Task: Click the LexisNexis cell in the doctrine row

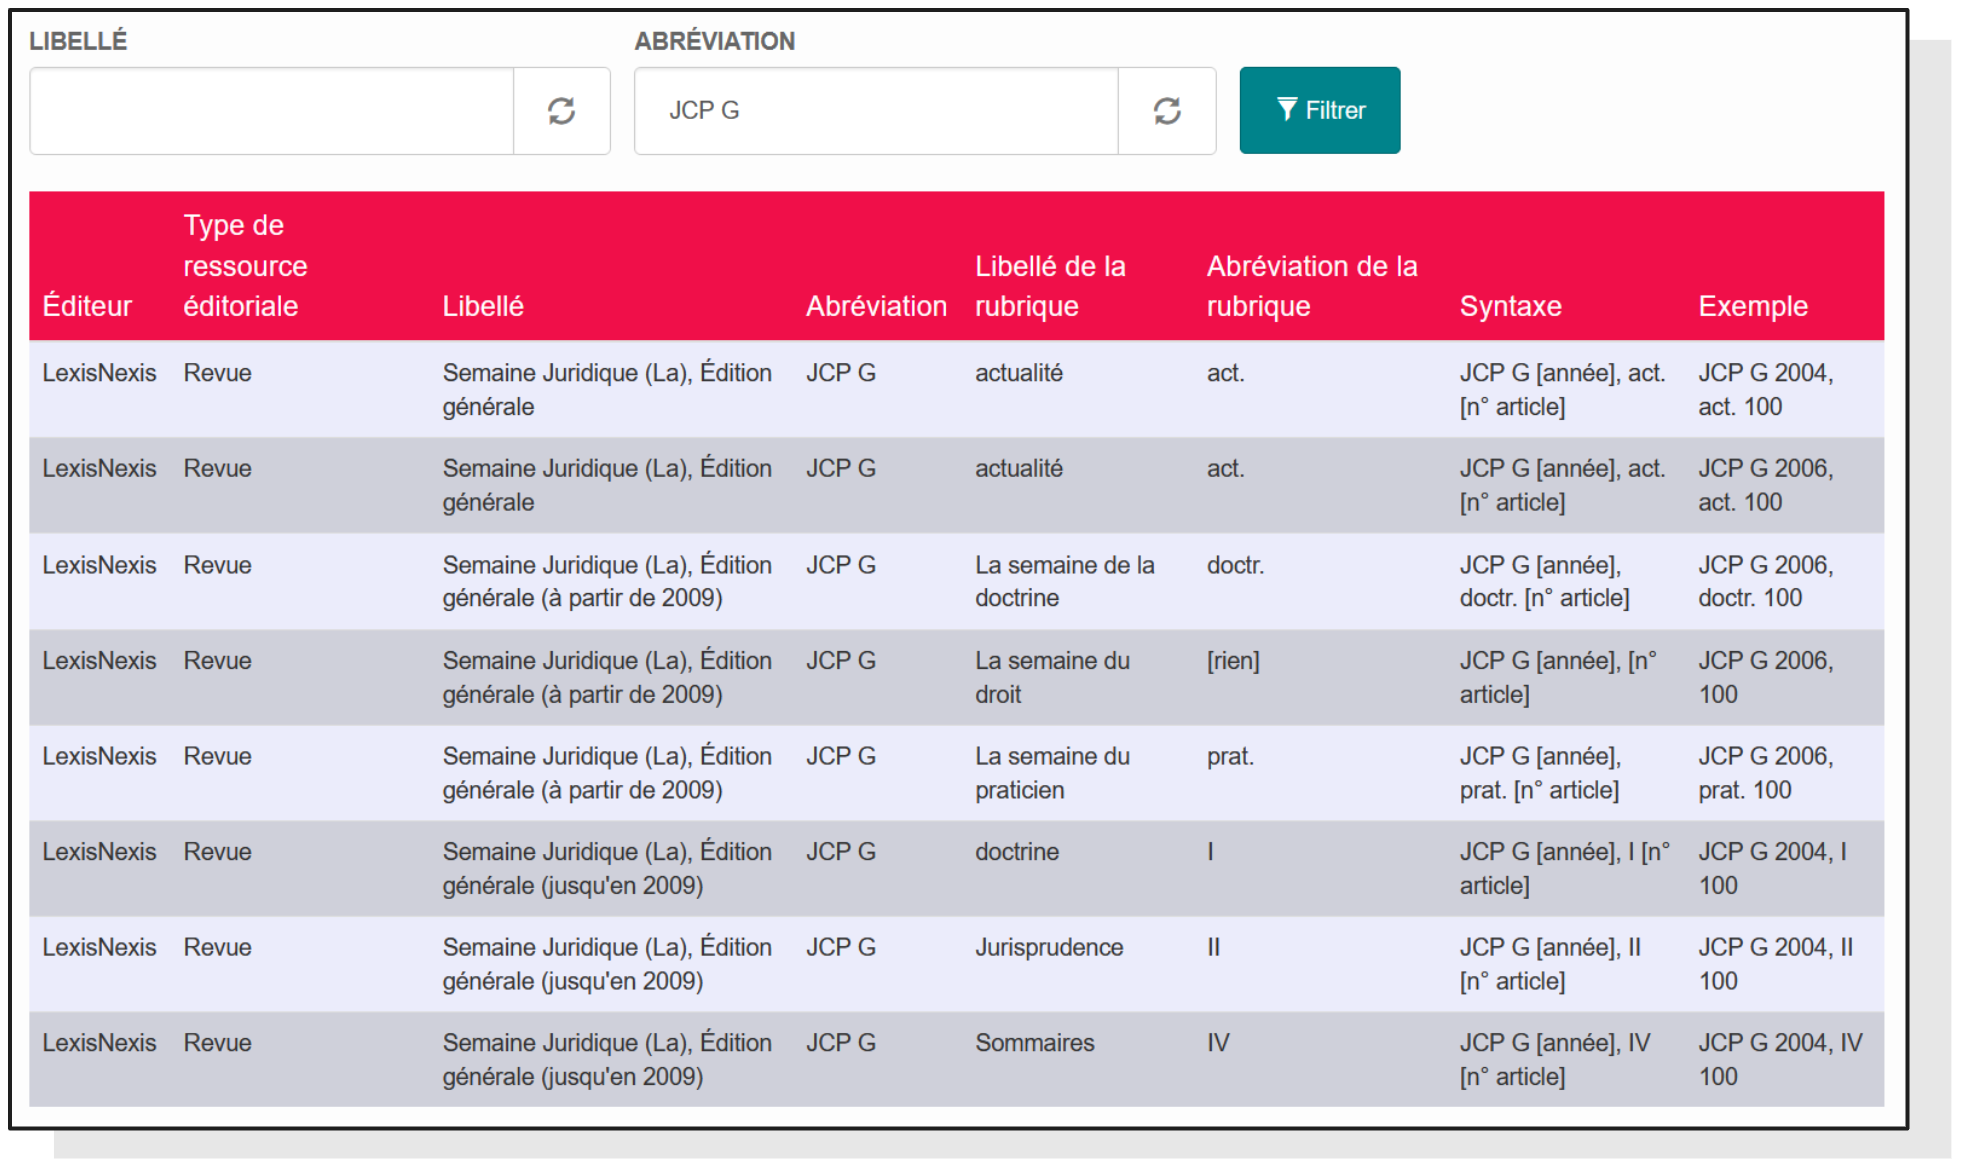Action: pos(100,851)
